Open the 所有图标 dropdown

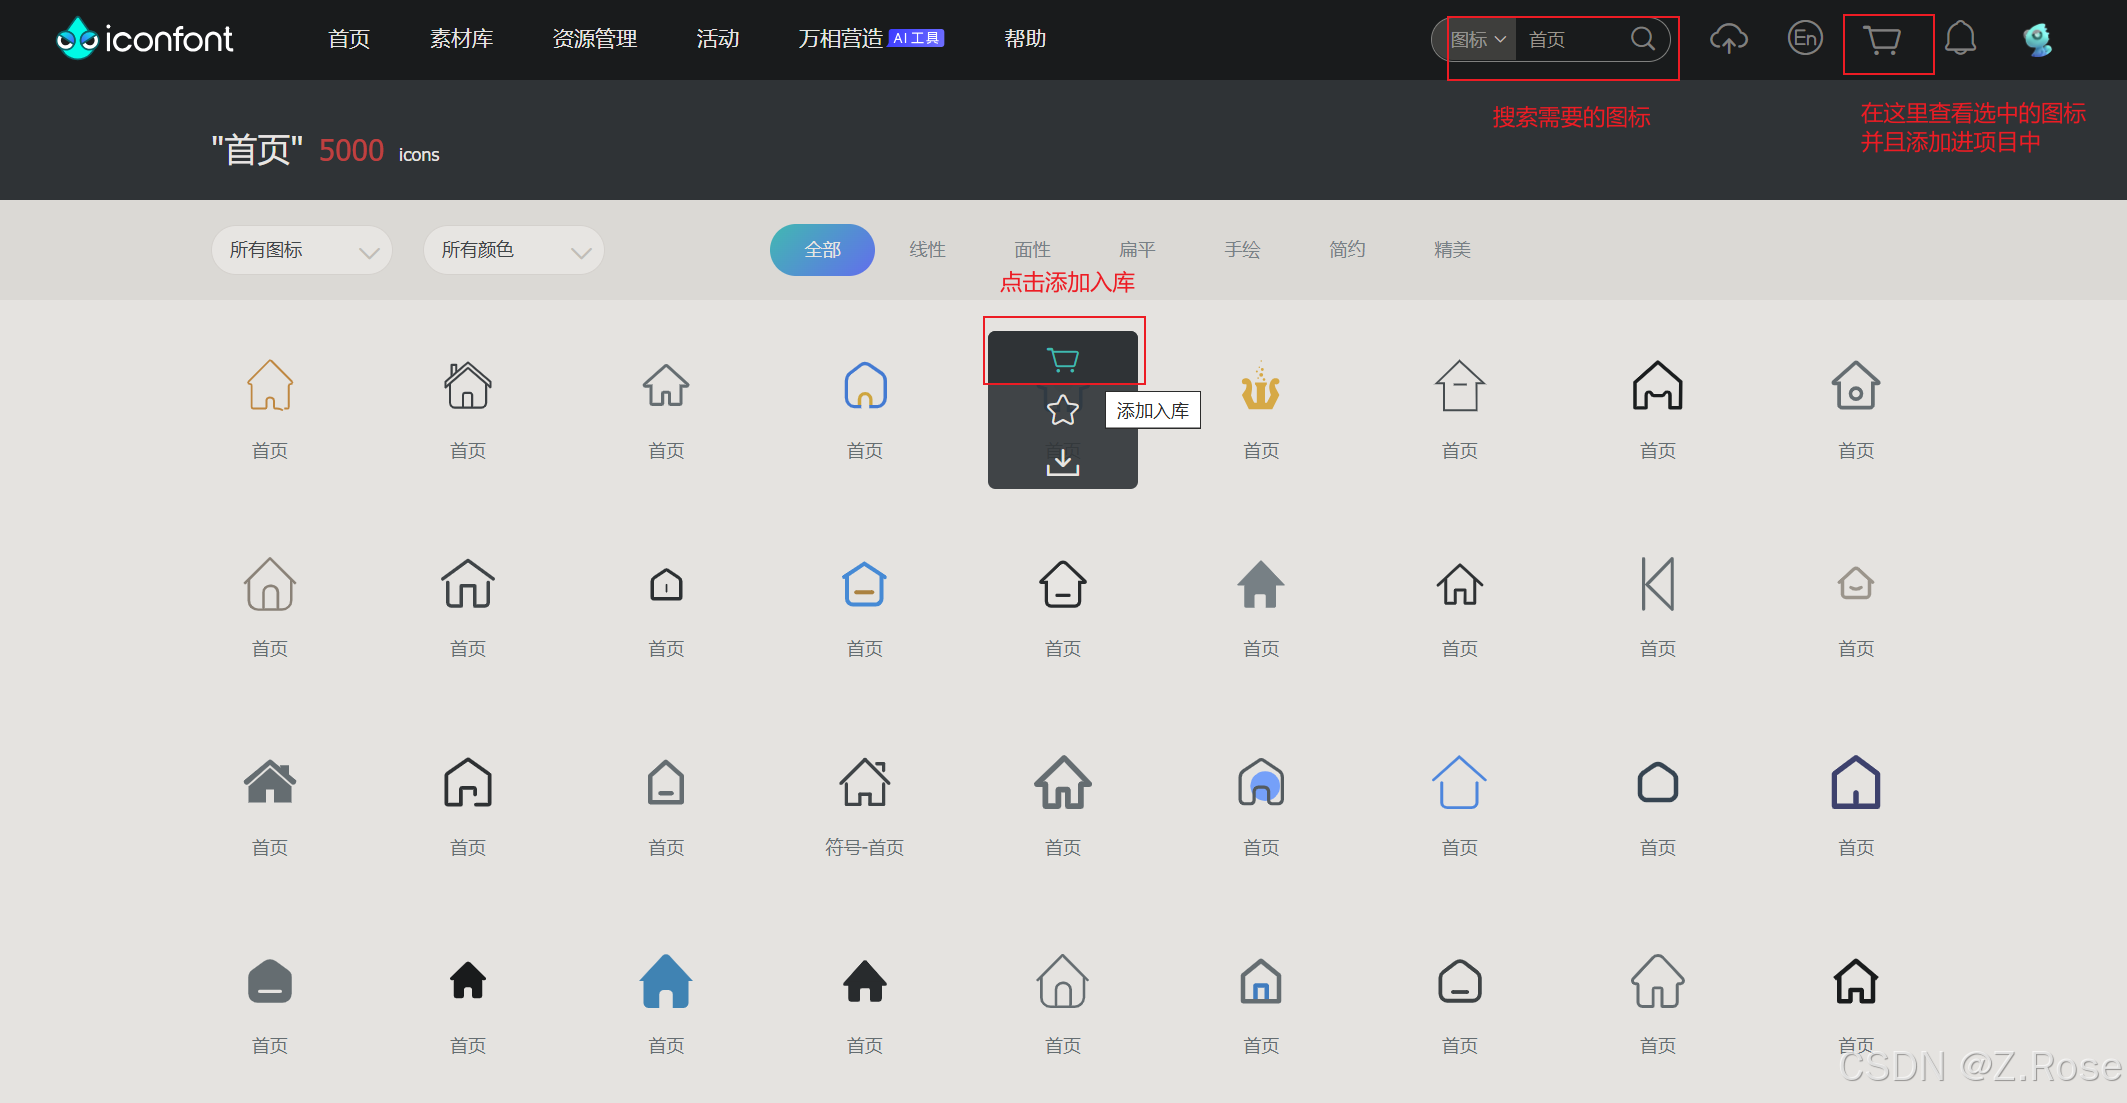tap(301, 250)
